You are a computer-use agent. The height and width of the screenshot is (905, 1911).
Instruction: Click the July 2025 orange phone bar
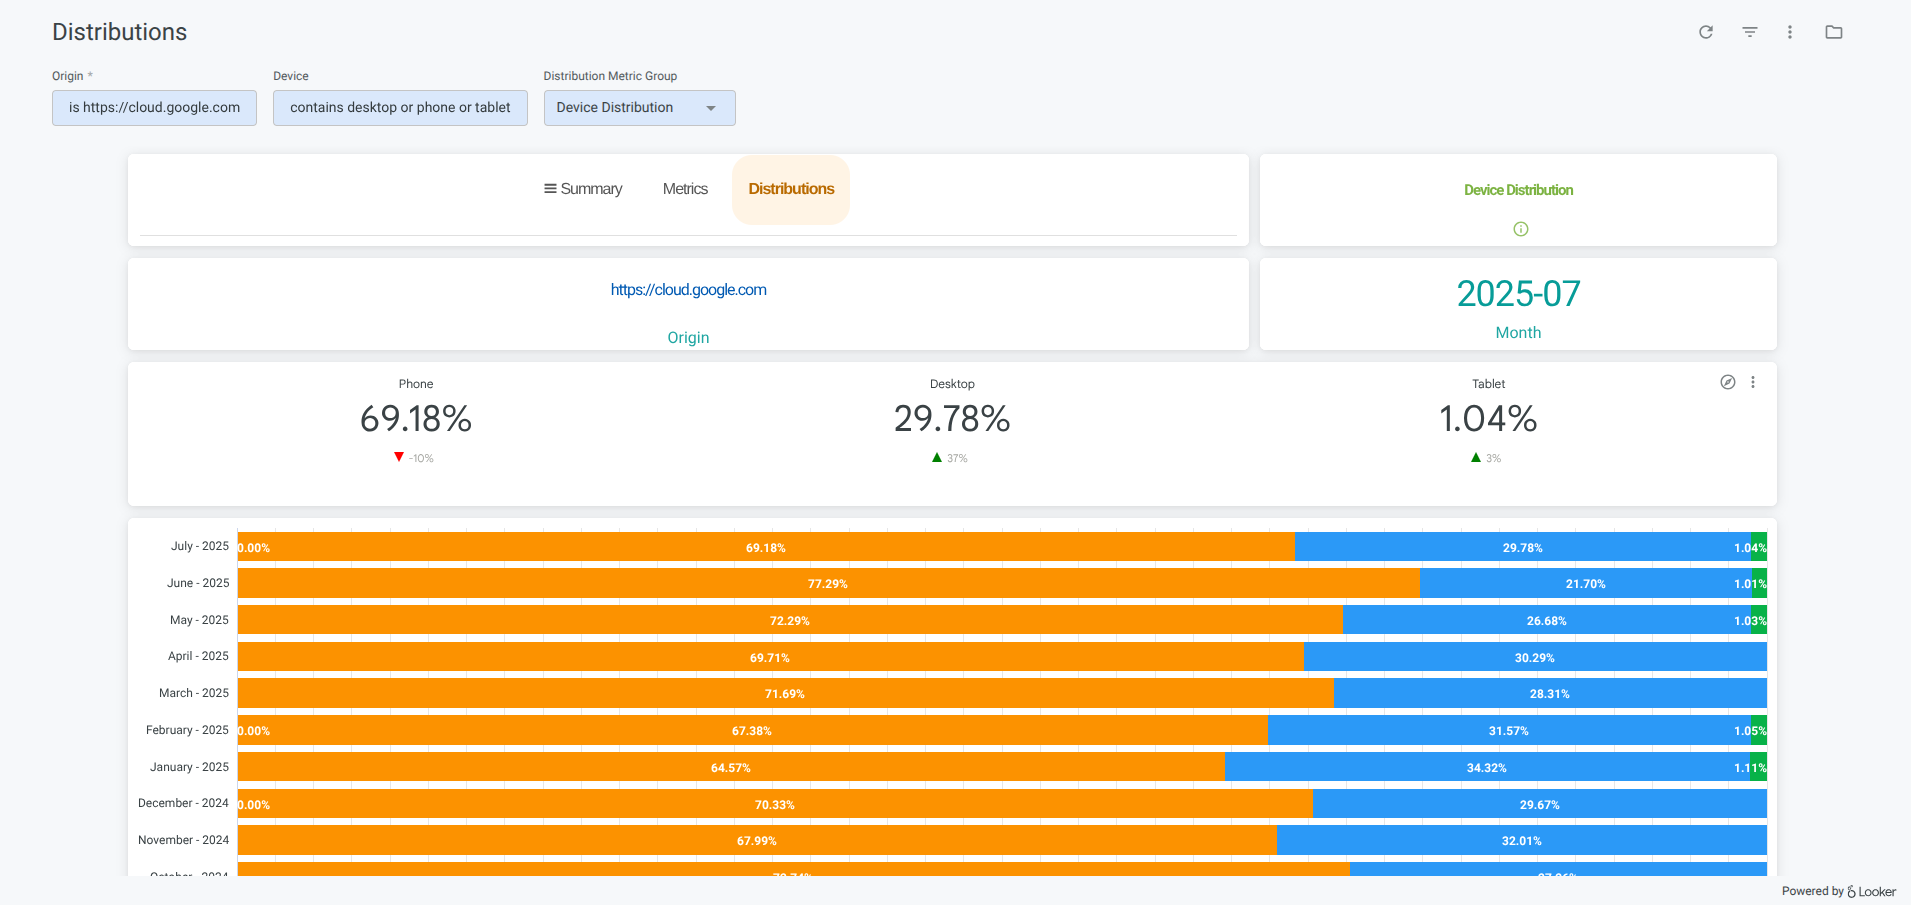pos(766,547)
